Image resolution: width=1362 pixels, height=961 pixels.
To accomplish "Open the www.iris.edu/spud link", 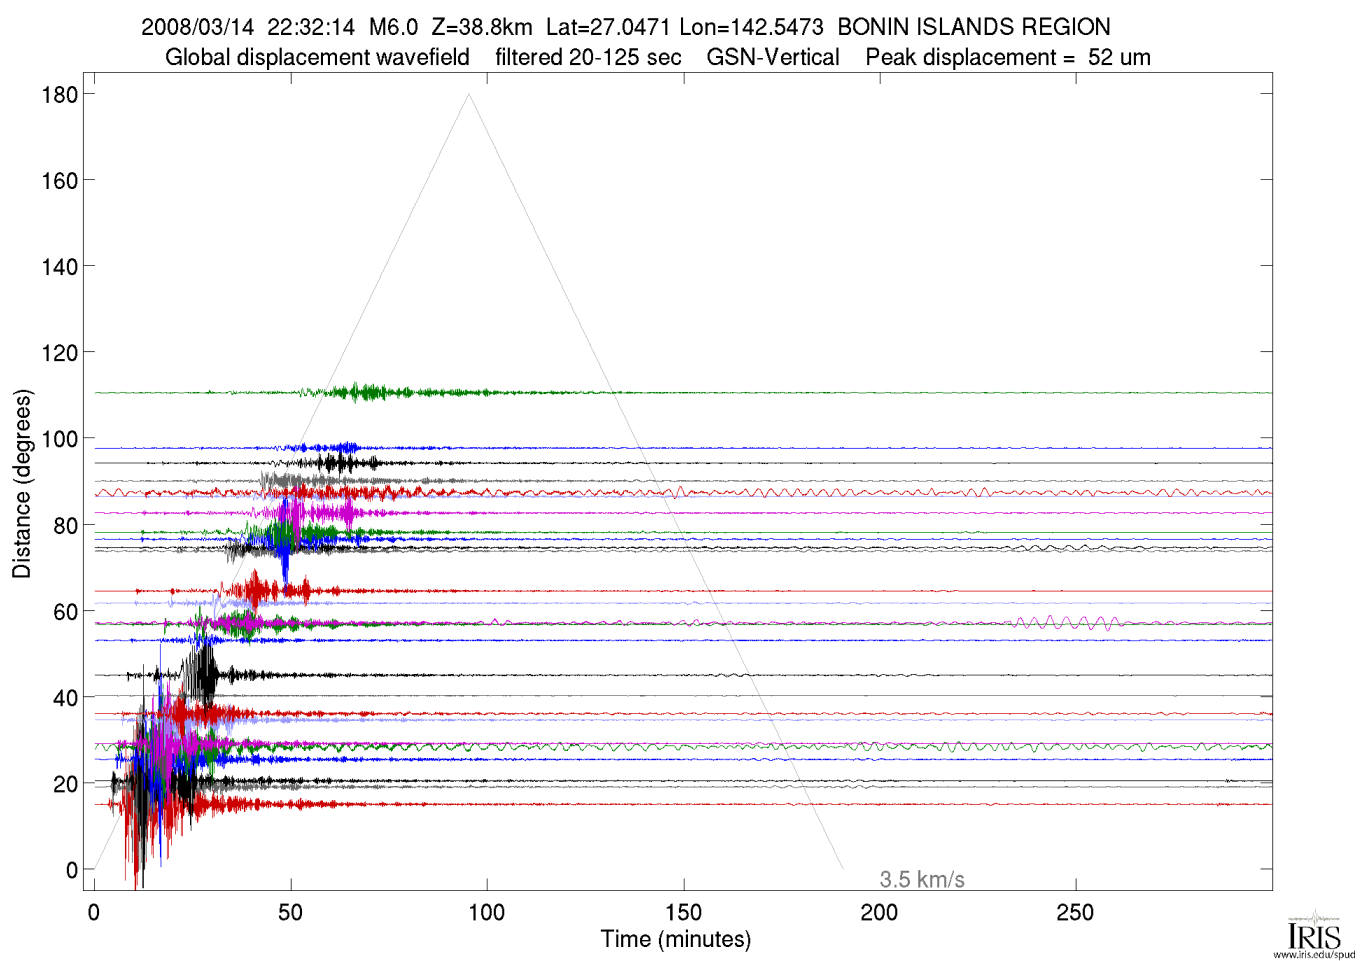I will (1314, 954).
